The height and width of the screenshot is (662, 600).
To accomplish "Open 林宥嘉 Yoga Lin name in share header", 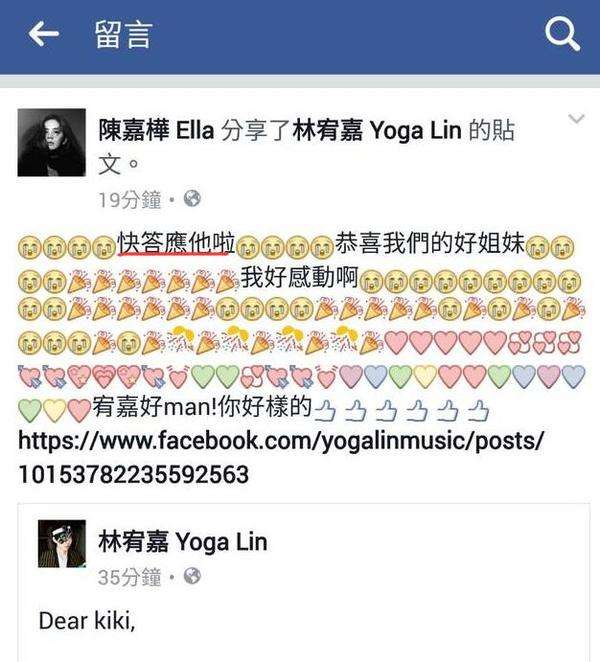I will tap(377, 130).
